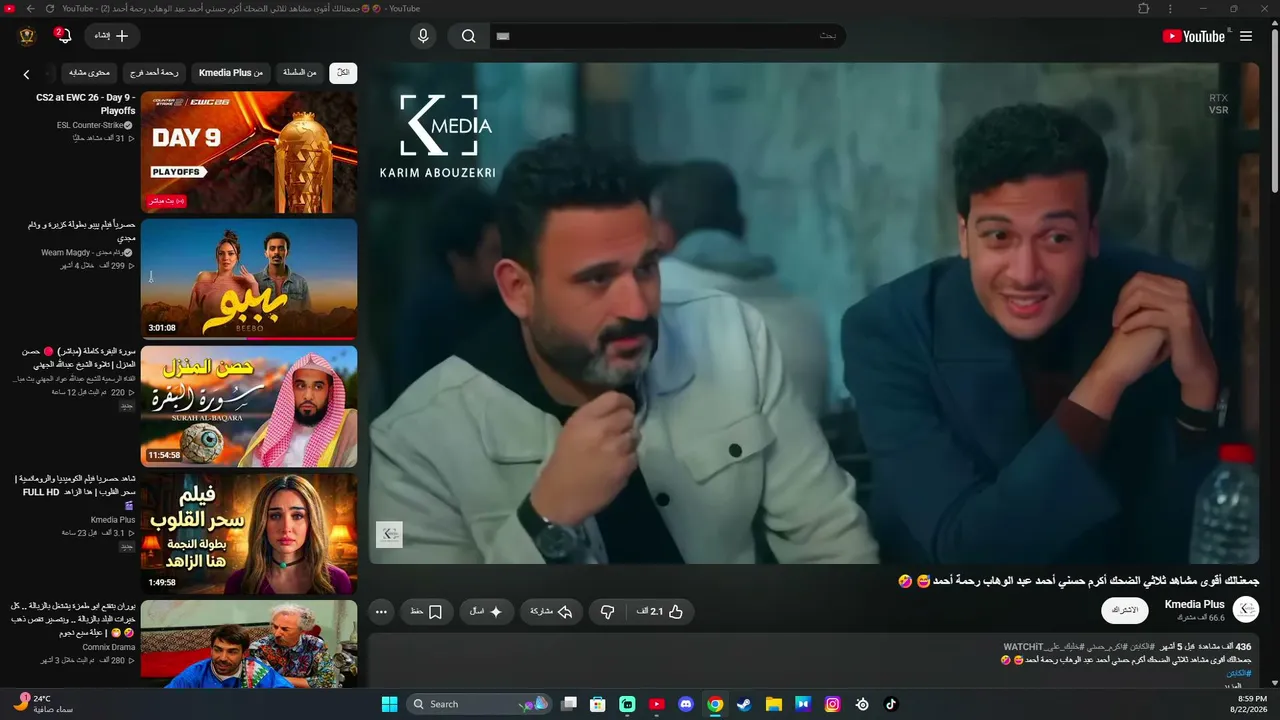Open the notifications bell
The width and height of the screenshot is (1280, 720).
[x=64, y=36]
